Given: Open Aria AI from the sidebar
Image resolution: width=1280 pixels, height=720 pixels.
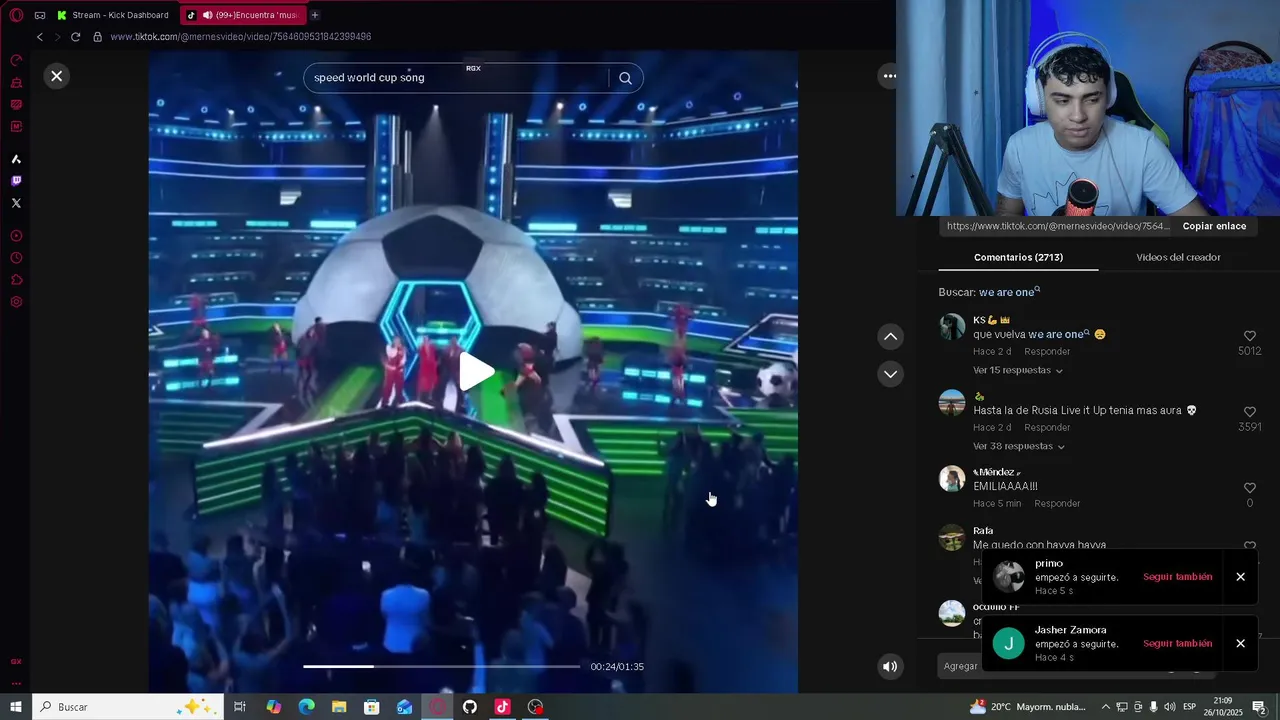Looking at the screenshot, I should (16, 159).
